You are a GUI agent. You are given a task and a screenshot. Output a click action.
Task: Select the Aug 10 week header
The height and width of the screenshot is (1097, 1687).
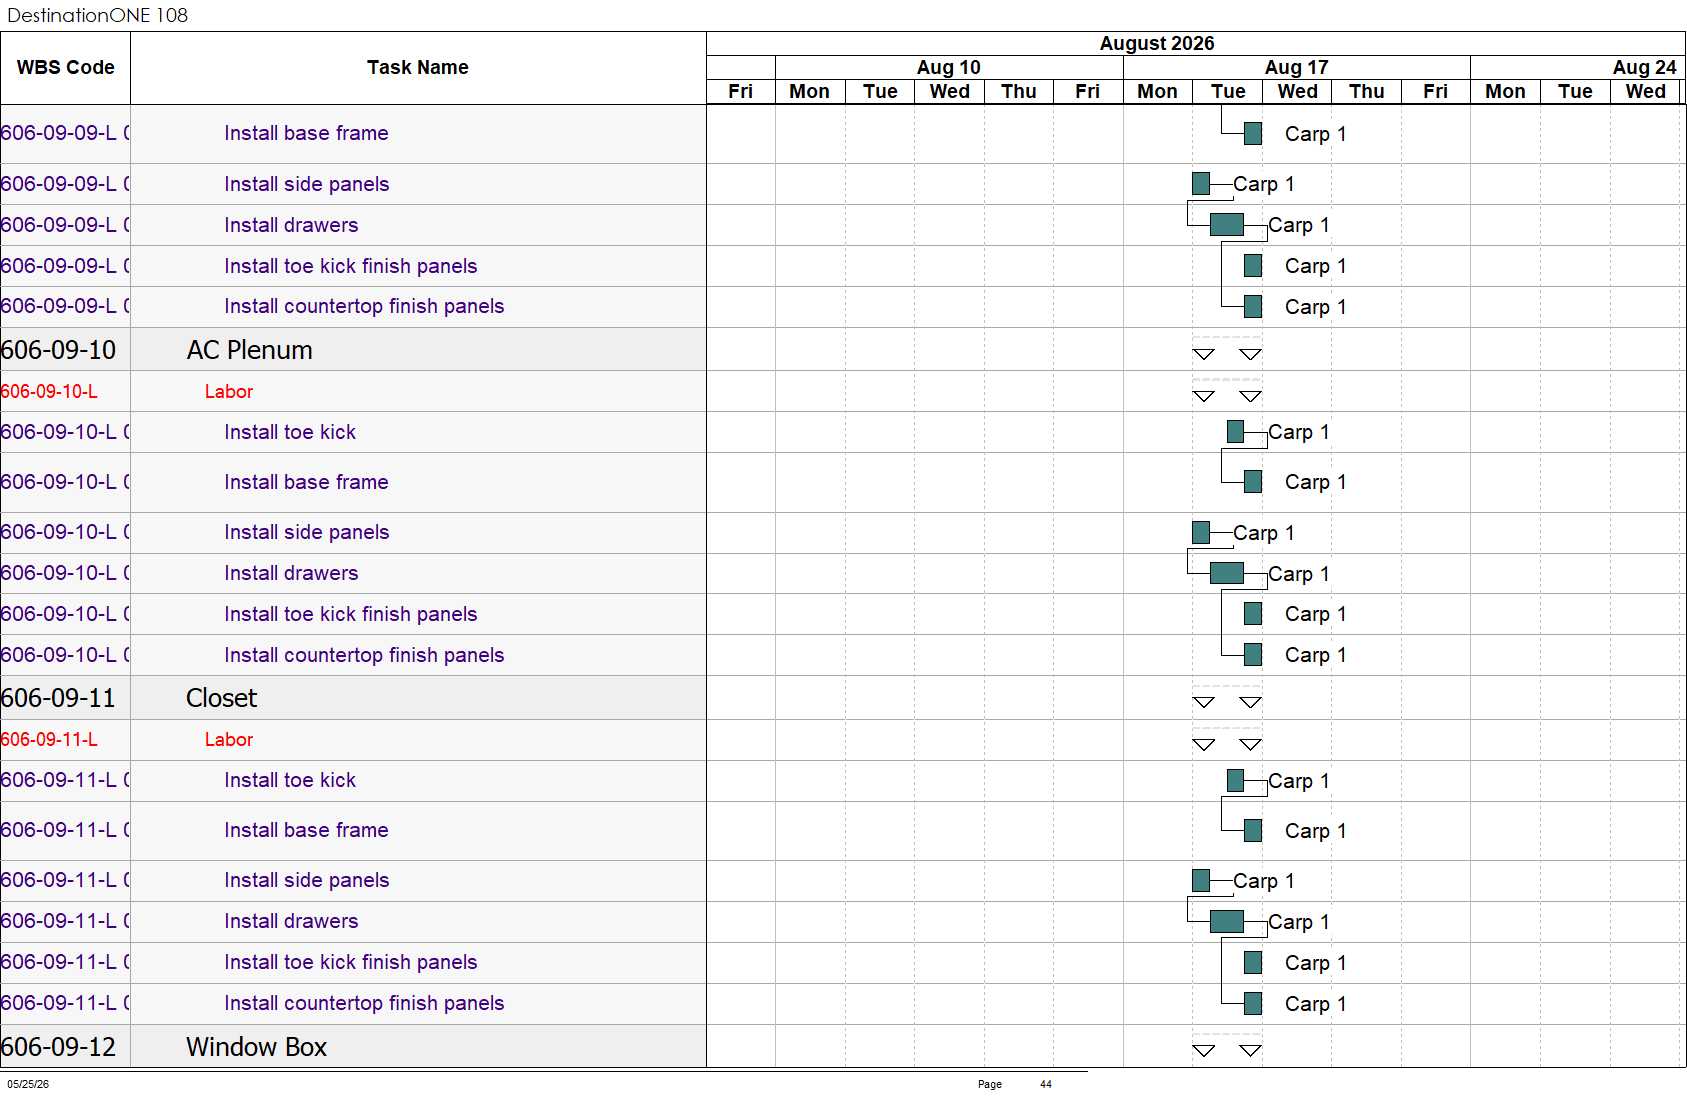(x=949, y=67)
